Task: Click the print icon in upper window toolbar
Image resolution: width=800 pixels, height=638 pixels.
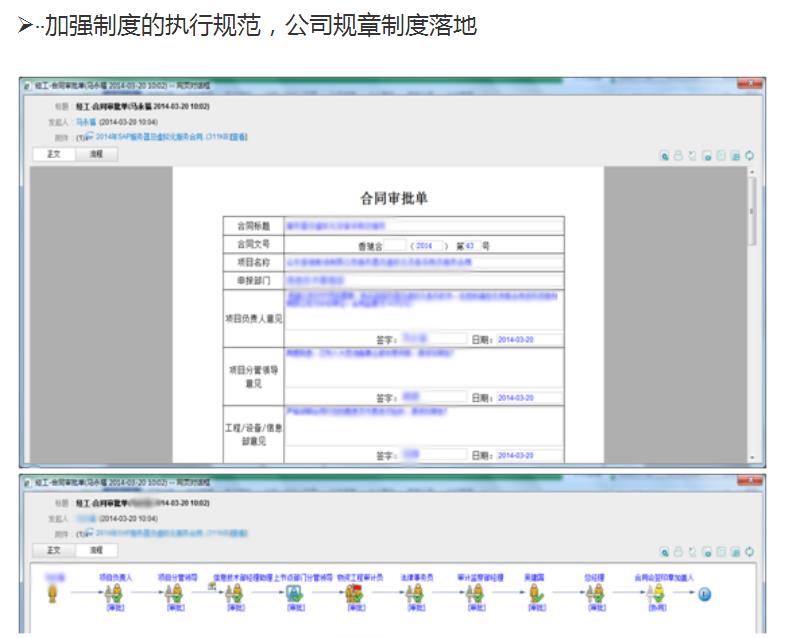Action: (678, 156)
